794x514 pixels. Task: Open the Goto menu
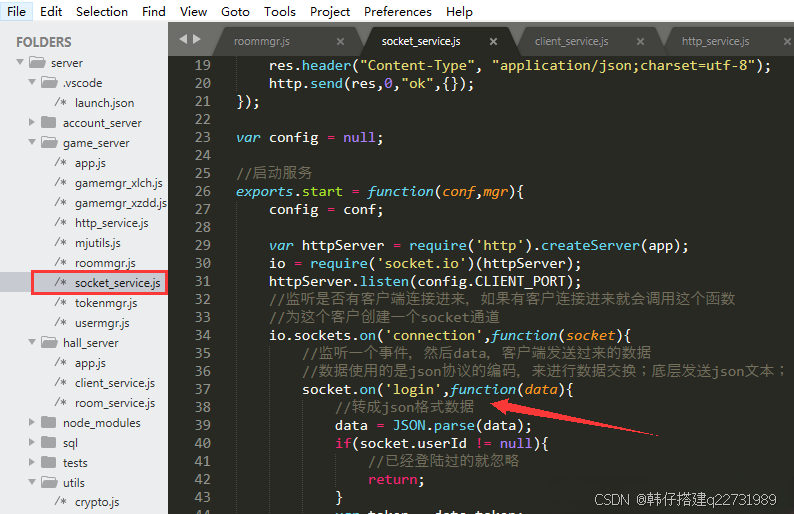click(x=235, y=11)
